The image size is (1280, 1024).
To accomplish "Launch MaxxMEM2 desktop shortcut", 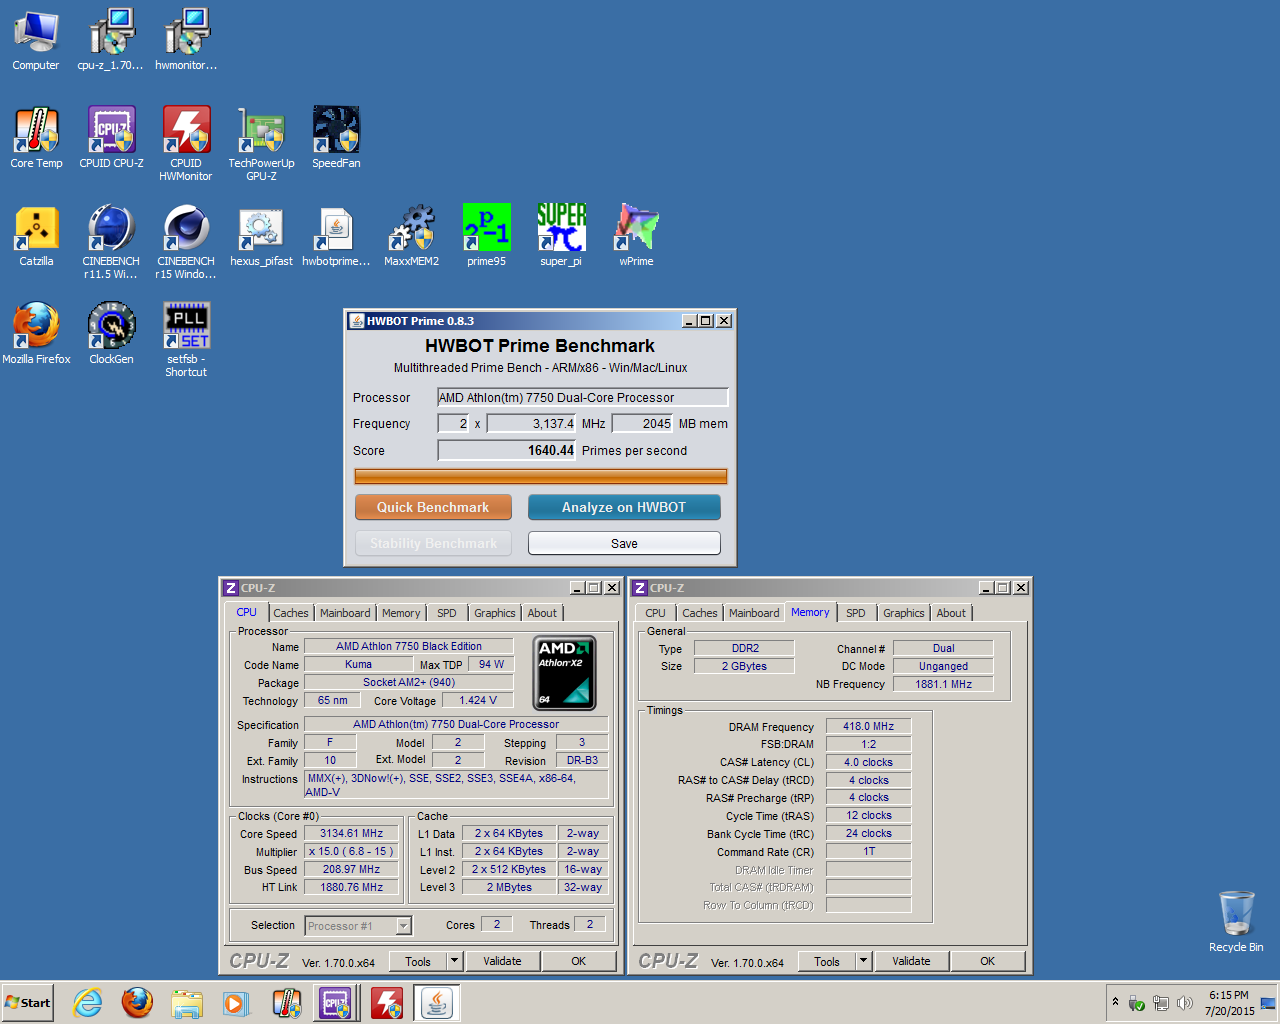I will tap(411, 236).
